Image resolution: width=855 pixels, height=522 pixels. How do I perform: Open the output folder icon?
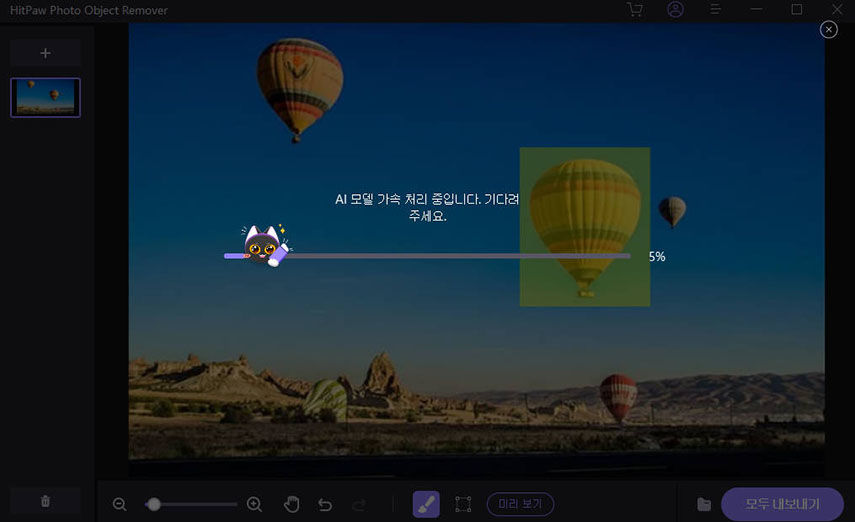click(704, 504)
